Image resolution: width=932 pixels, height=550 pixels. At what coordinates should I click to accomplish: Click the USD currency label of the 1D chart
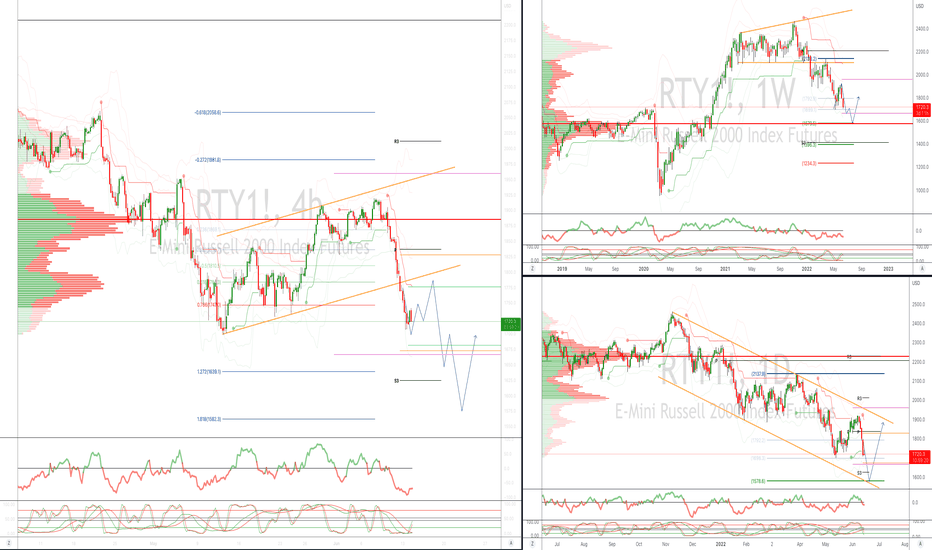916,283
